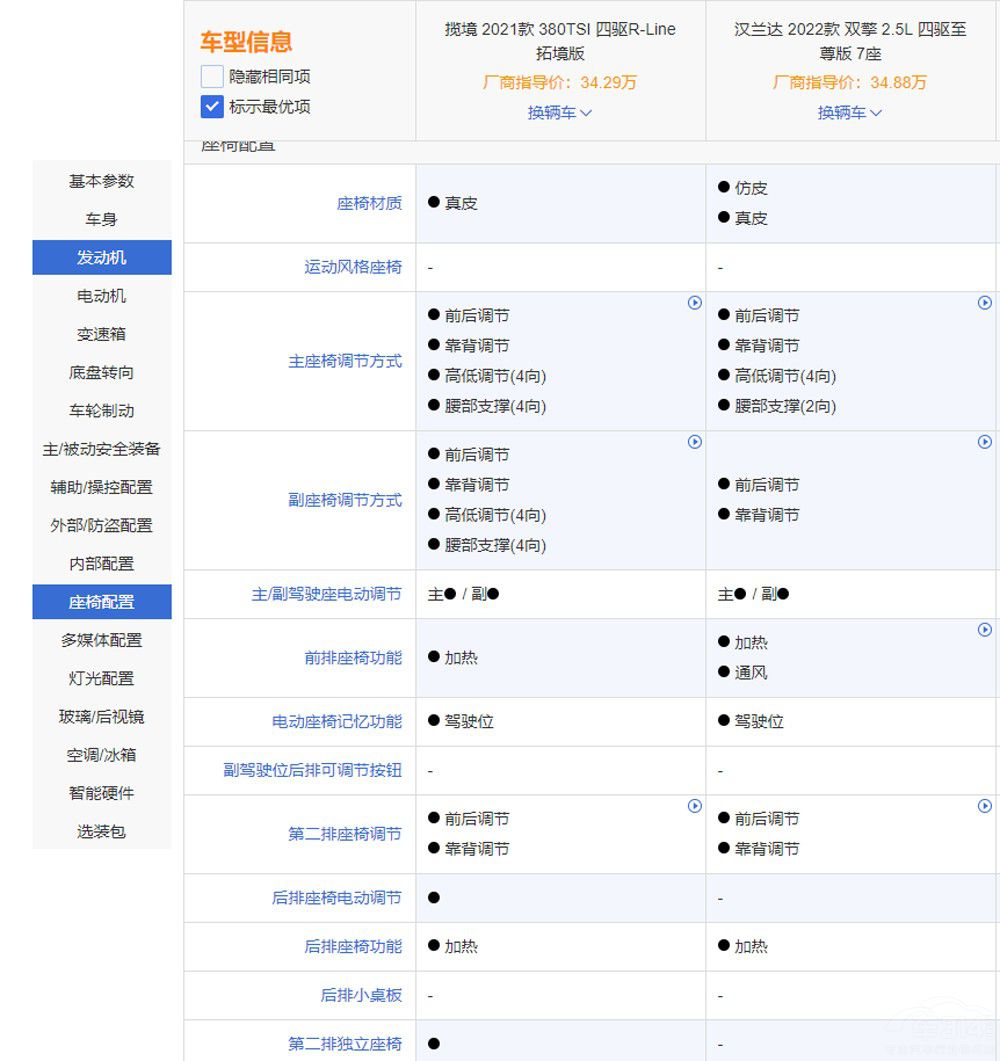Open 换辆车 dropdown under 揽境 2021款
Screen dimensions: 1000x1061
tap(560, 113)
